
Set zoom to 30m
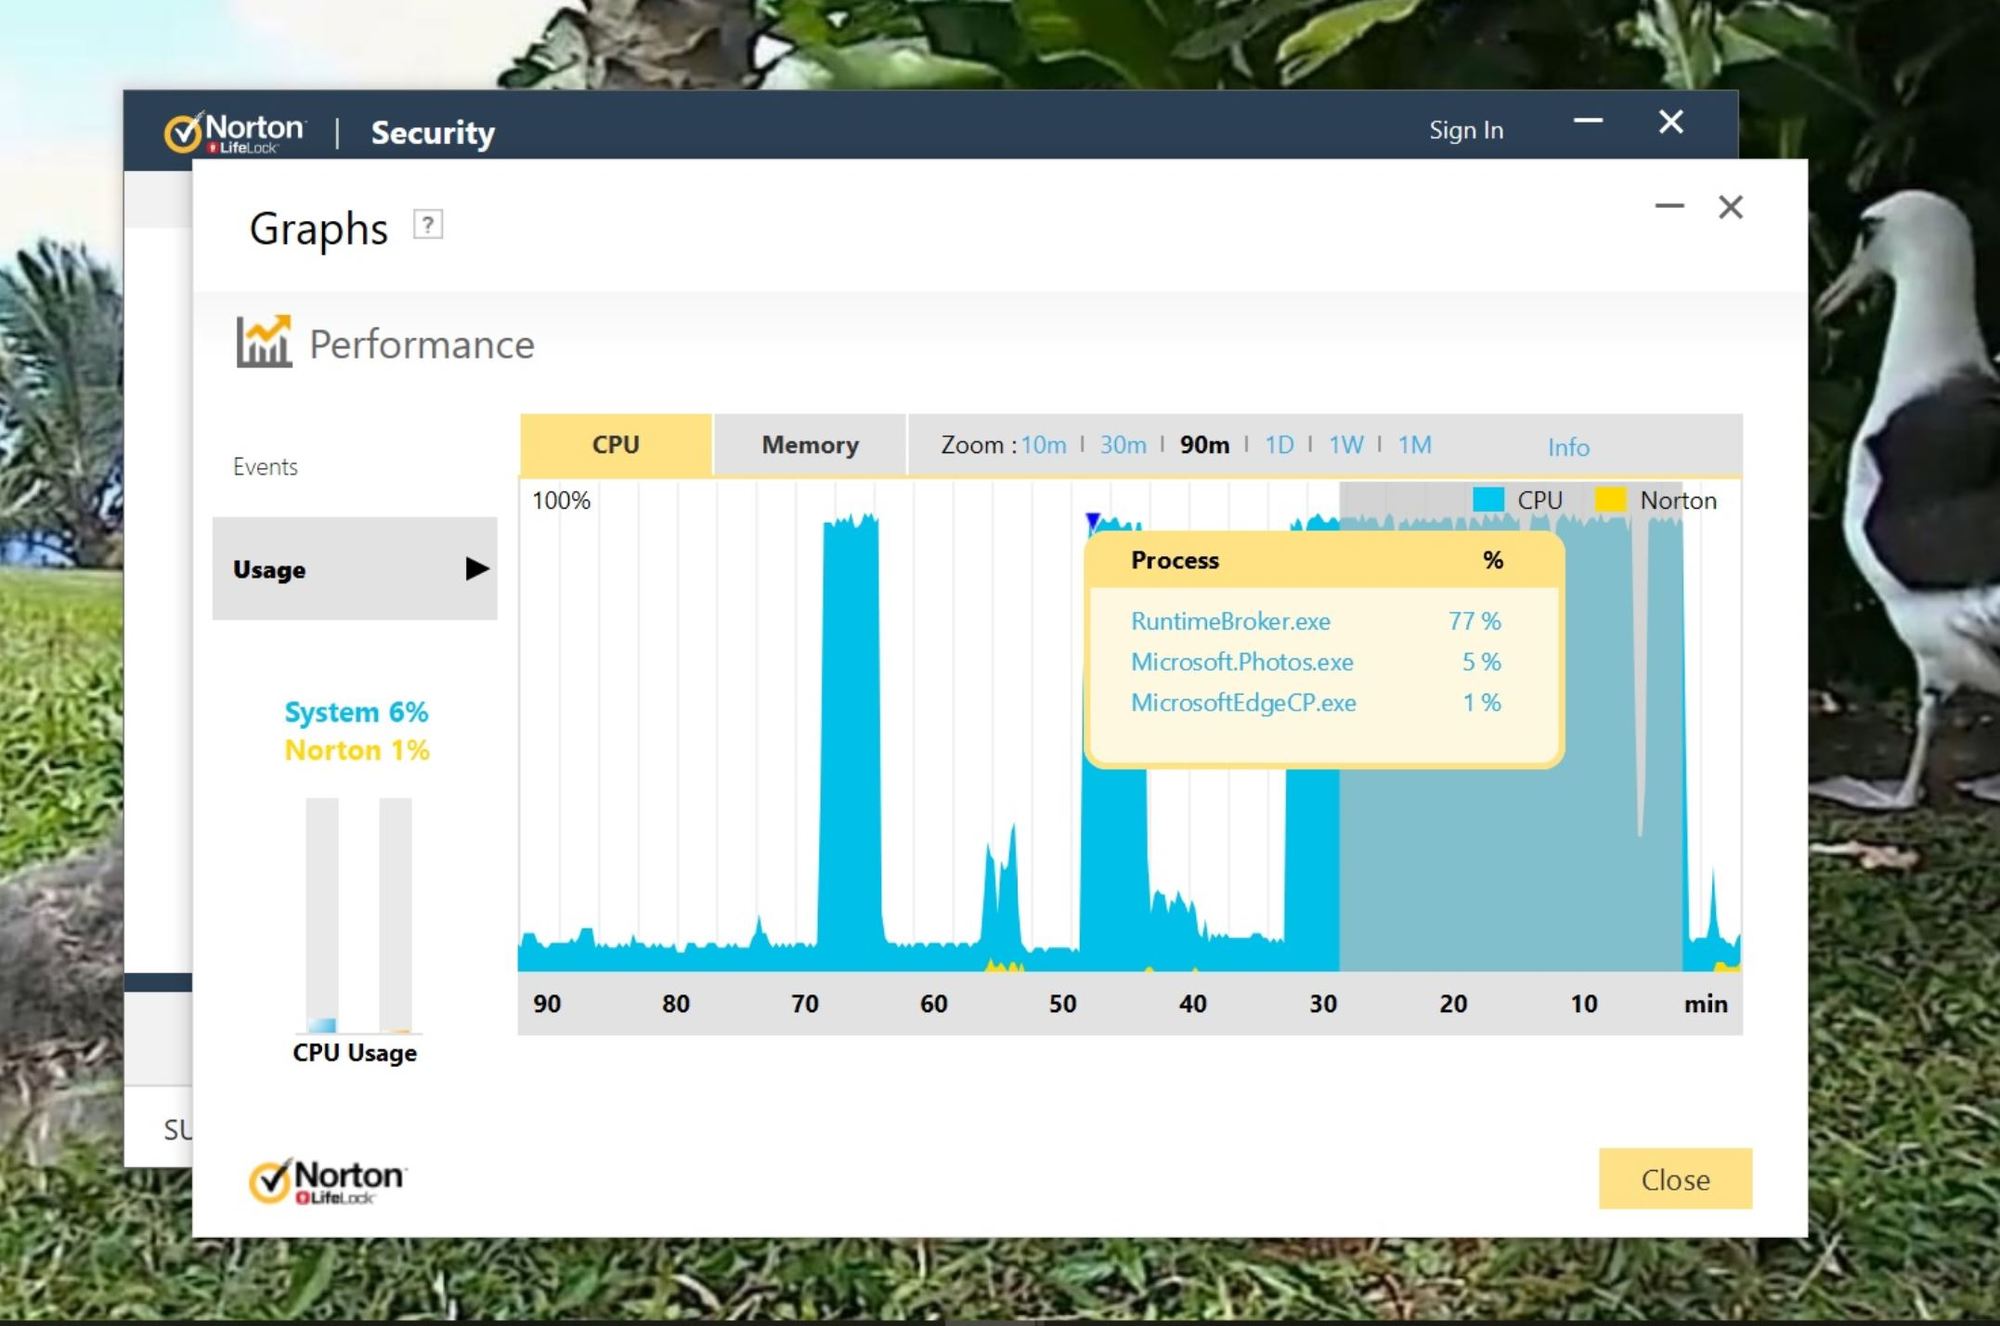click(x=1123, y=445)
